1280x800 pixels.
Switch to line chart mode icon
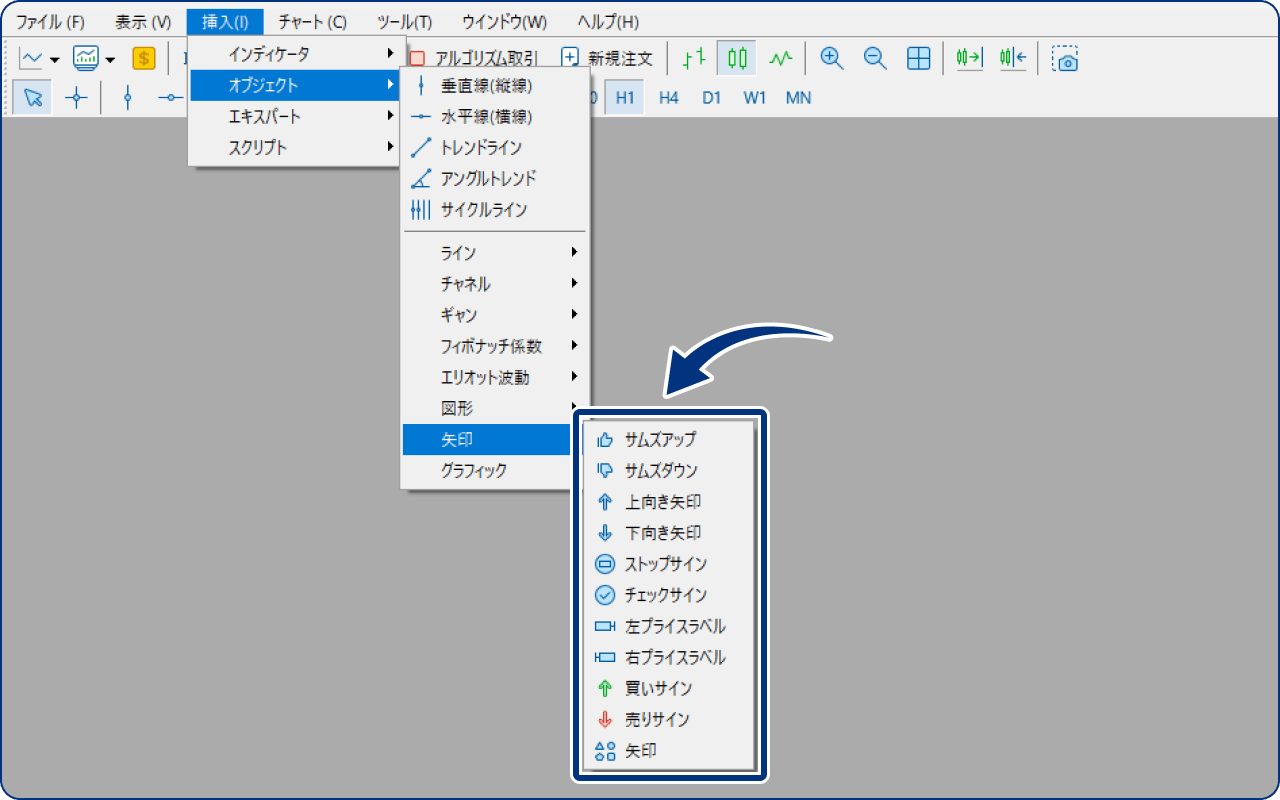(x=783, y=58)
